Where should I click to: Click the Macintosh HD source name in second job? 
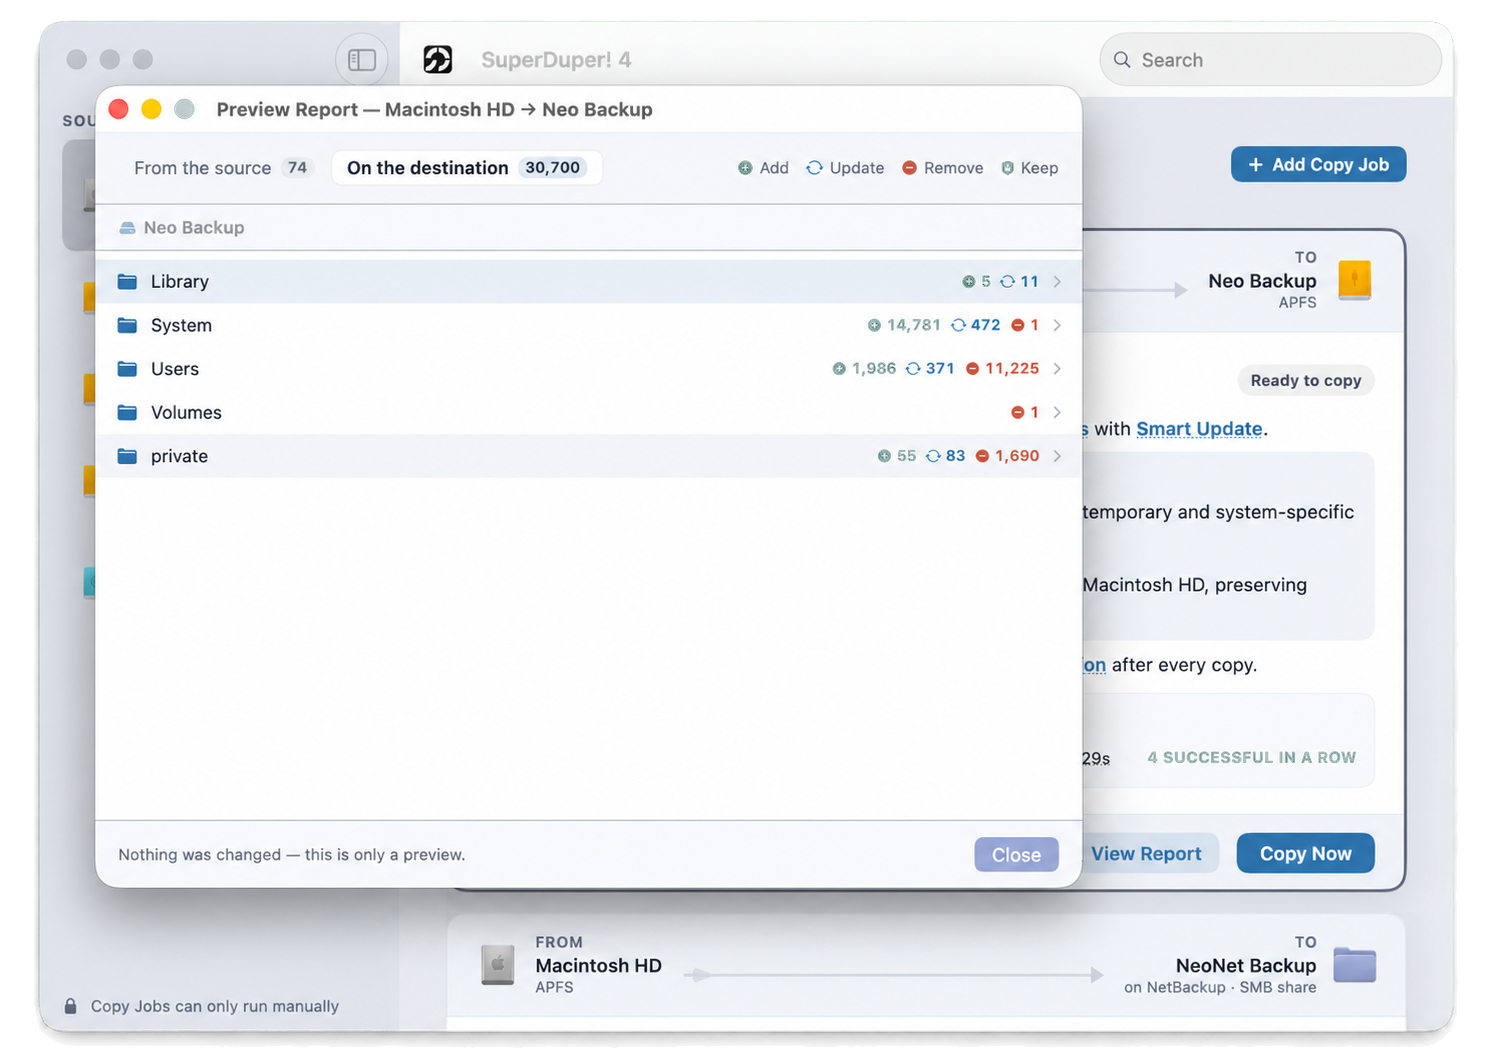click(x=598, y=966)
